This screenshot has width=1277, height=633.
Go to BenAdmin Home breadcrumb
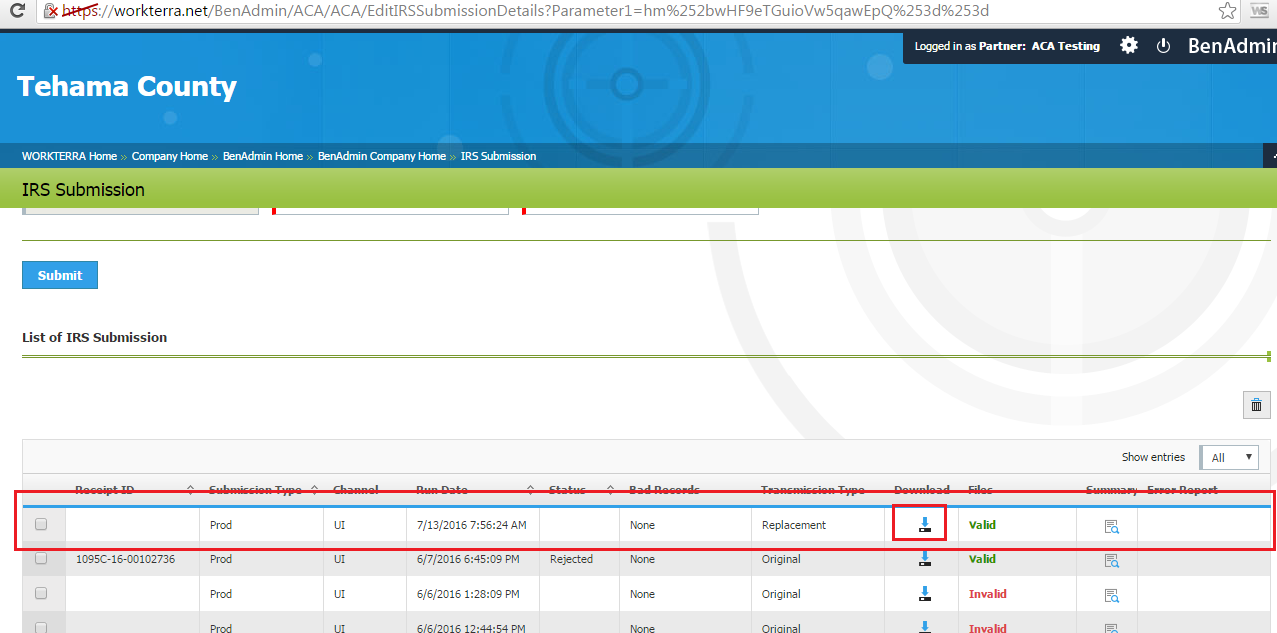point(262,156)
